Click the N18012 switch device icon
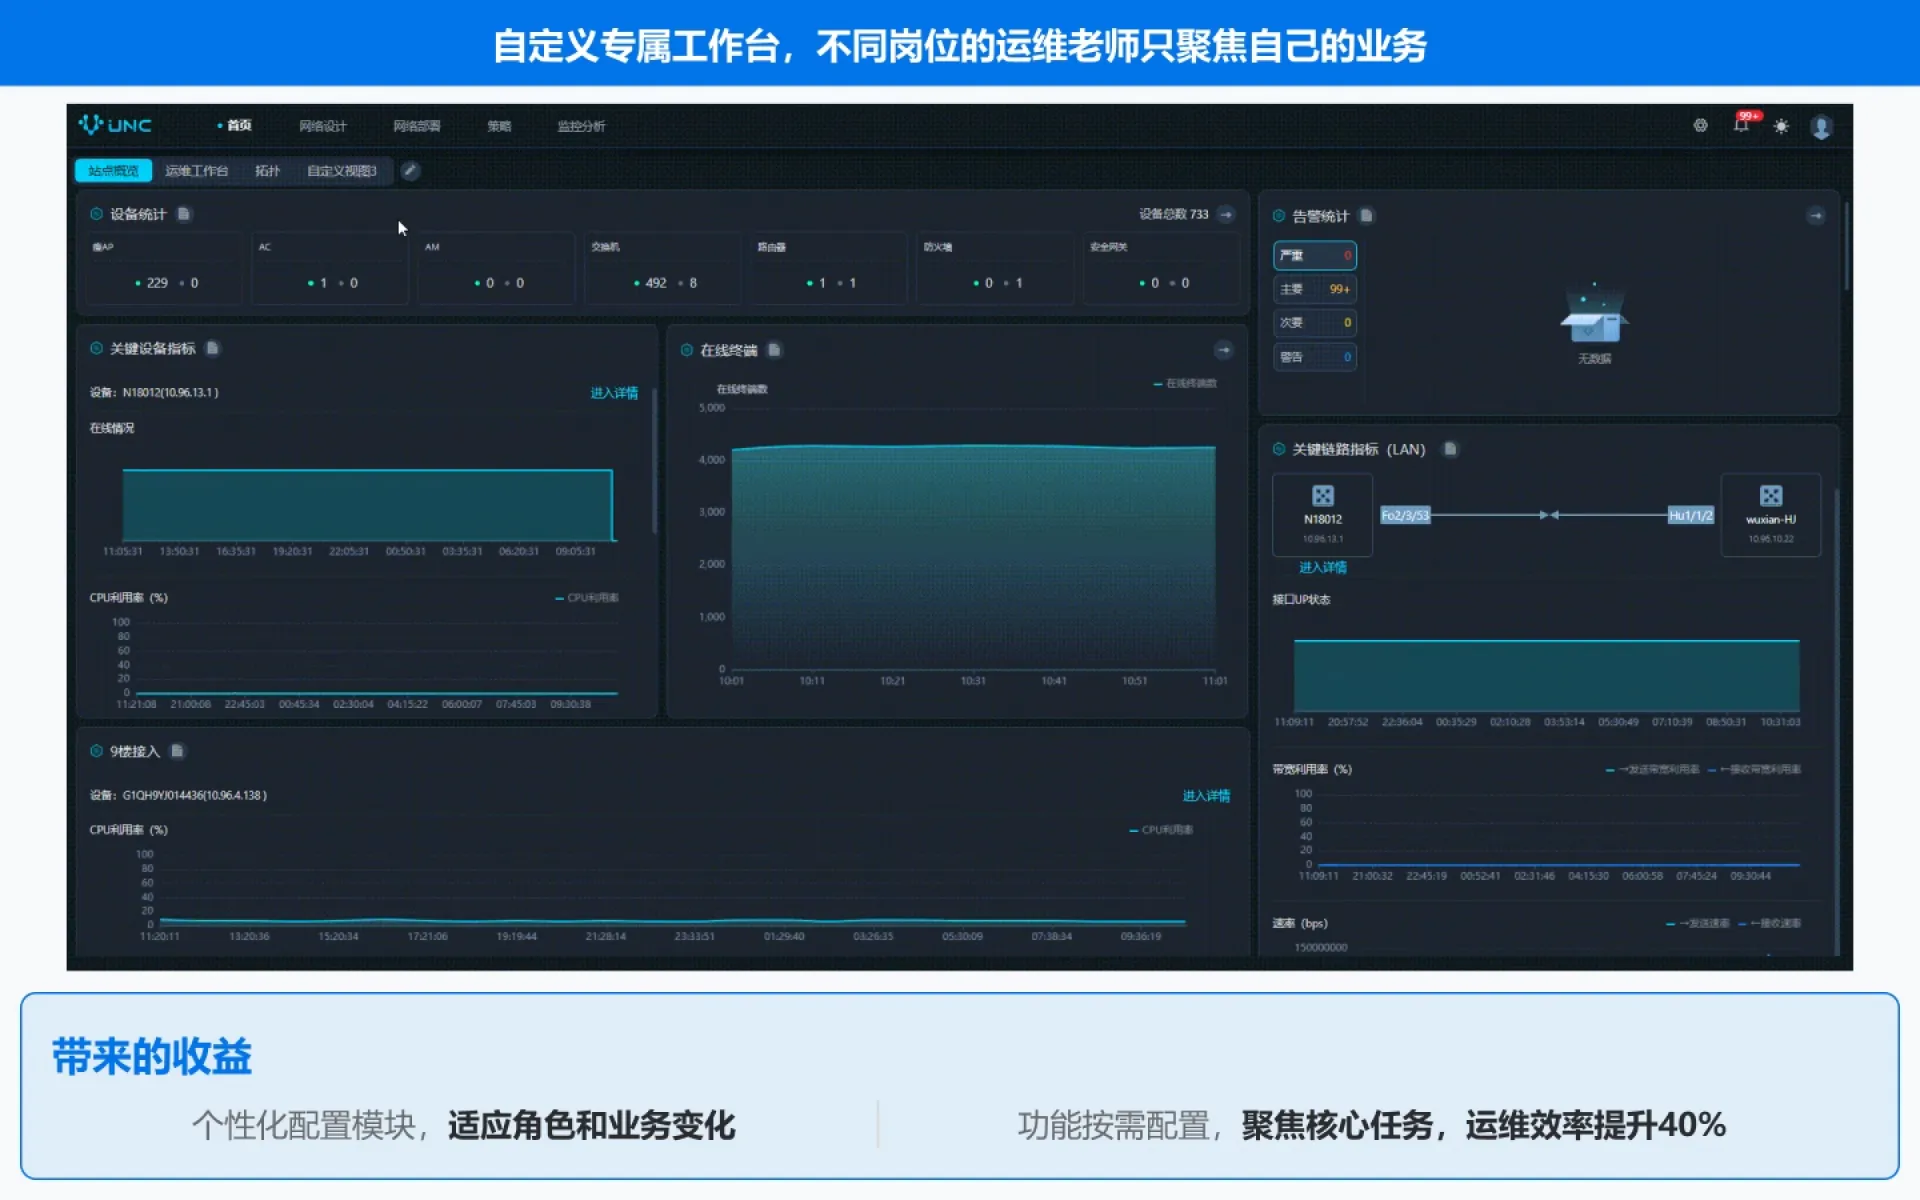The image size is (1920, 1200). (x=1322, y=496)
